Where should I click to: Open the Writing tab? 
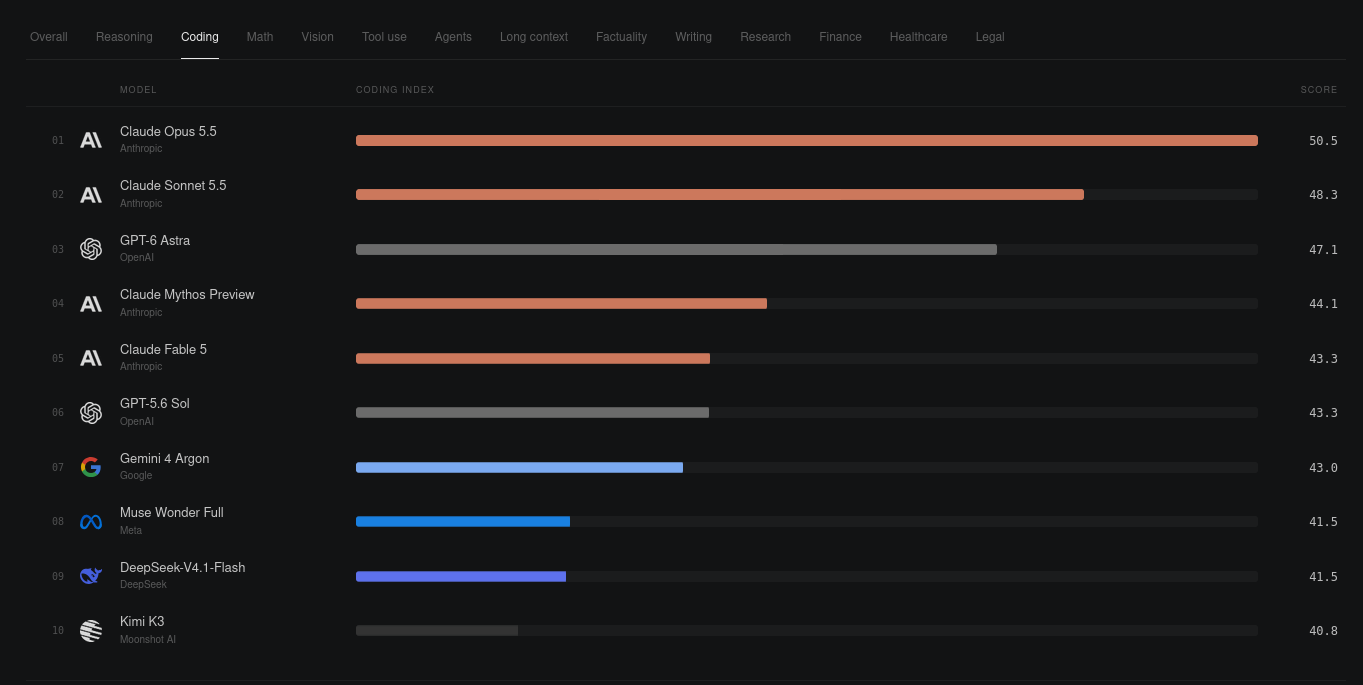[x=693, y=37]
